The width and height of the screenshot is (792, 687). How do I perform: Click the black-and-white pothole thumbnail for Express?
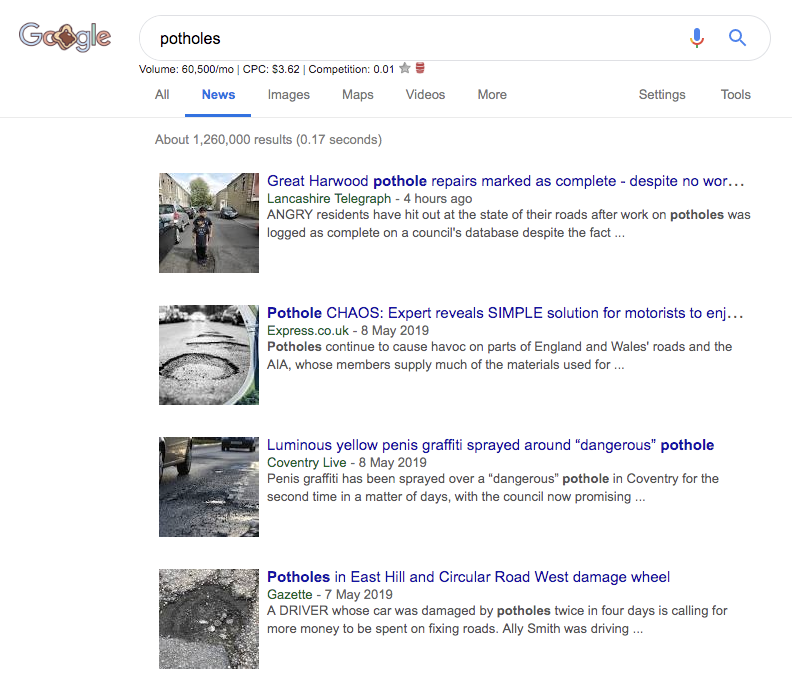click(209, 355)
